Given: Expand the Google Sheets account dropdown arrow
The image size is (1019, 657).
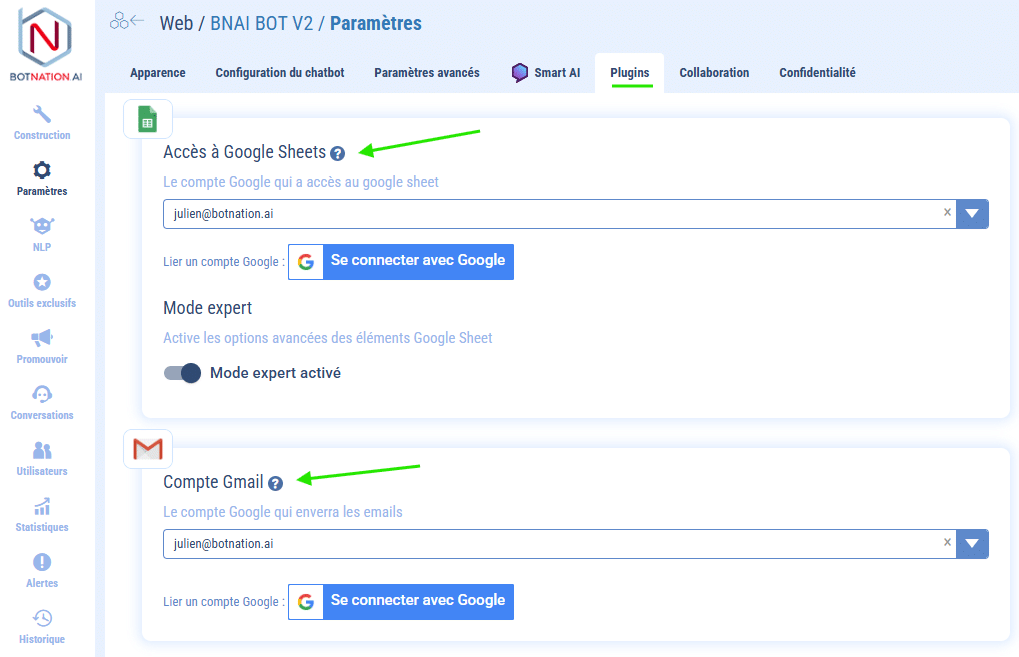Looking at the screenshot, I should (x=972, y=214).
